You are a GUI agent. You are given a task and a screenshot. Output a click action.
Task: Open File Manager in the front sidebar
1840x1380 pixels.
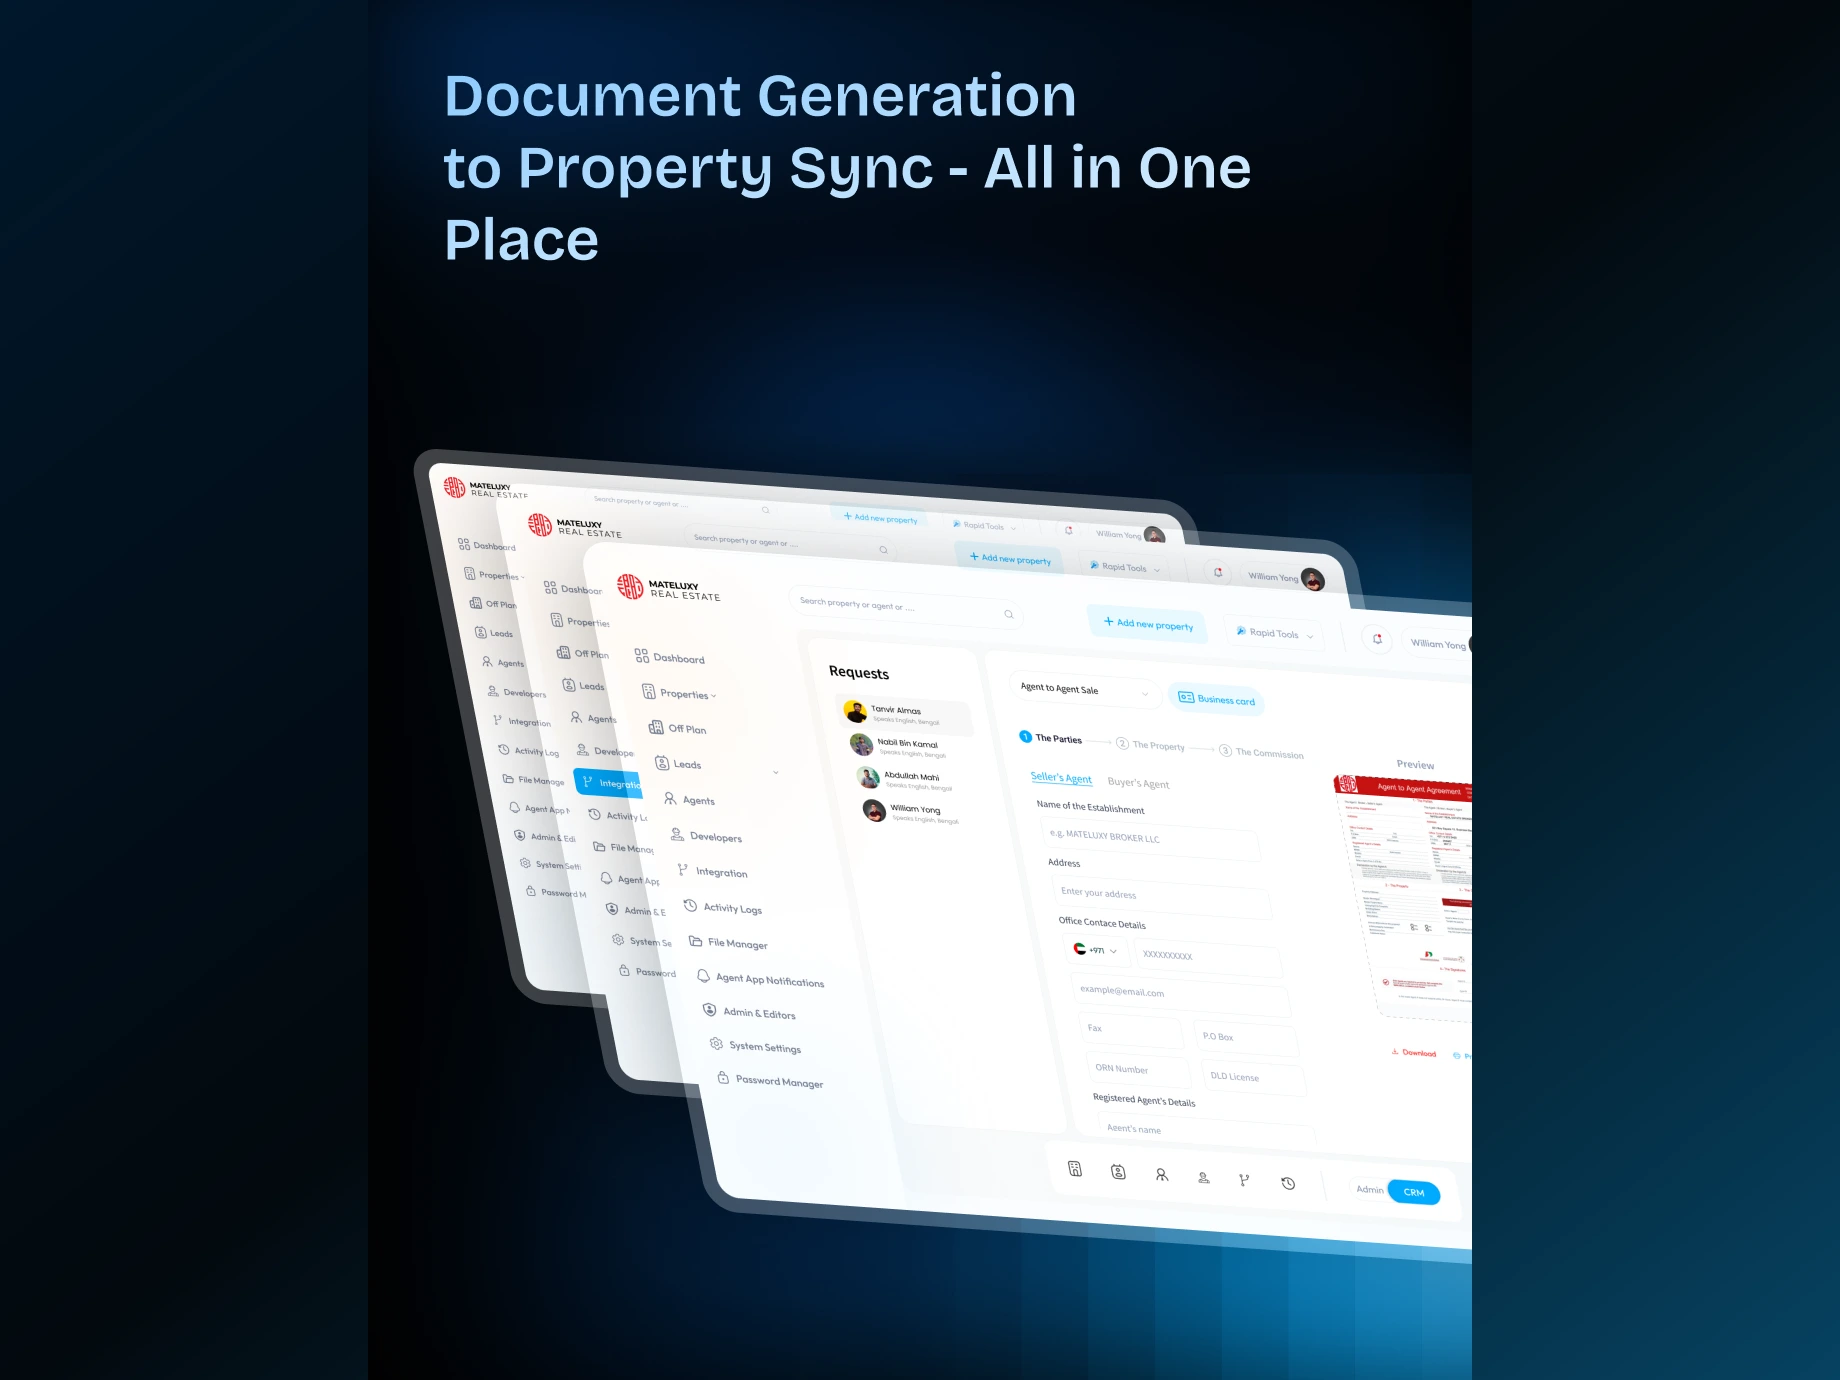729,943
